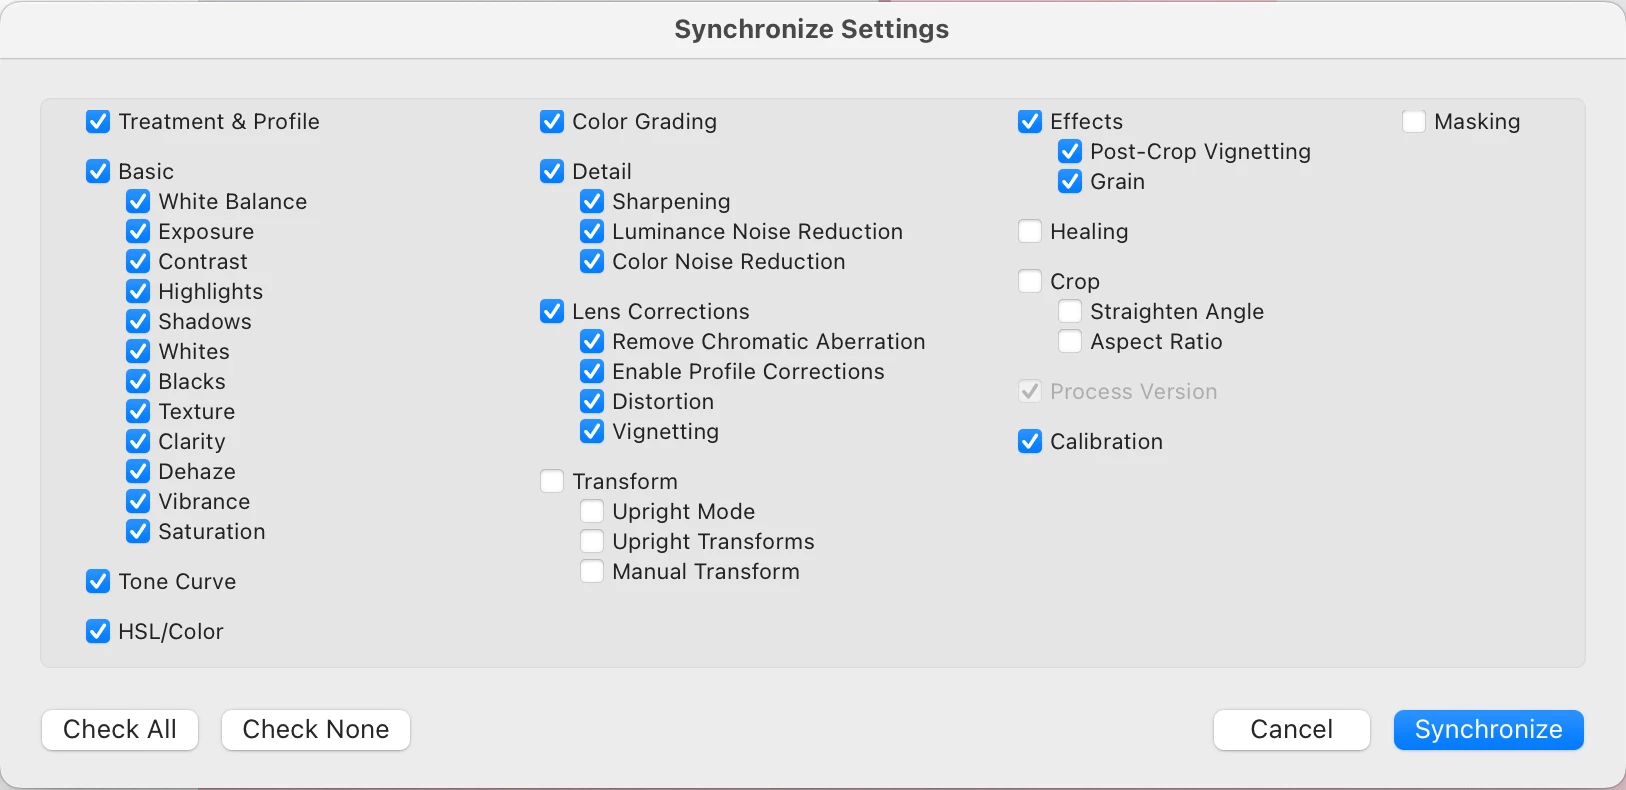The width and height of the screenshot is (1626, 790).
Task: Disable Luminance Noise Reduction
Action: tap(592, 232)
